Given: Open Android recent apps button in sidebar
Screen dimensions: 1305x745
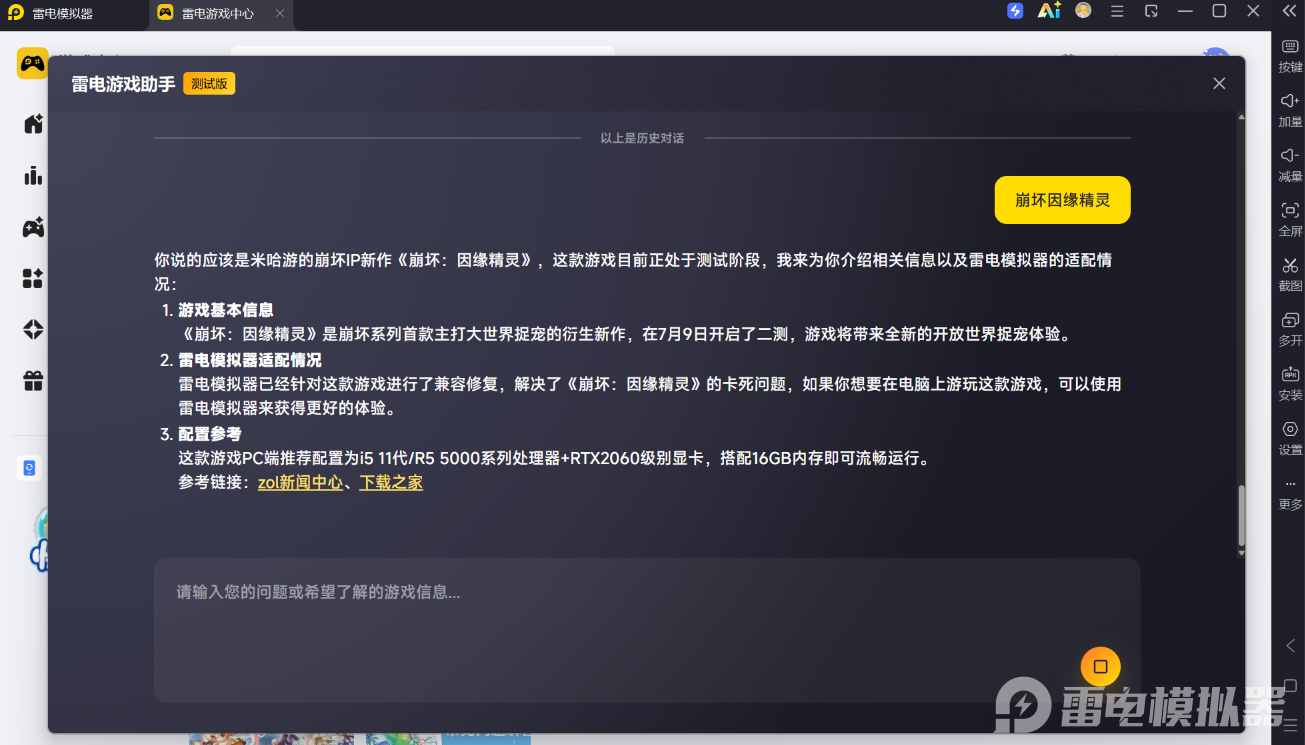Looking at the screenshot, I should (1290, 724).
